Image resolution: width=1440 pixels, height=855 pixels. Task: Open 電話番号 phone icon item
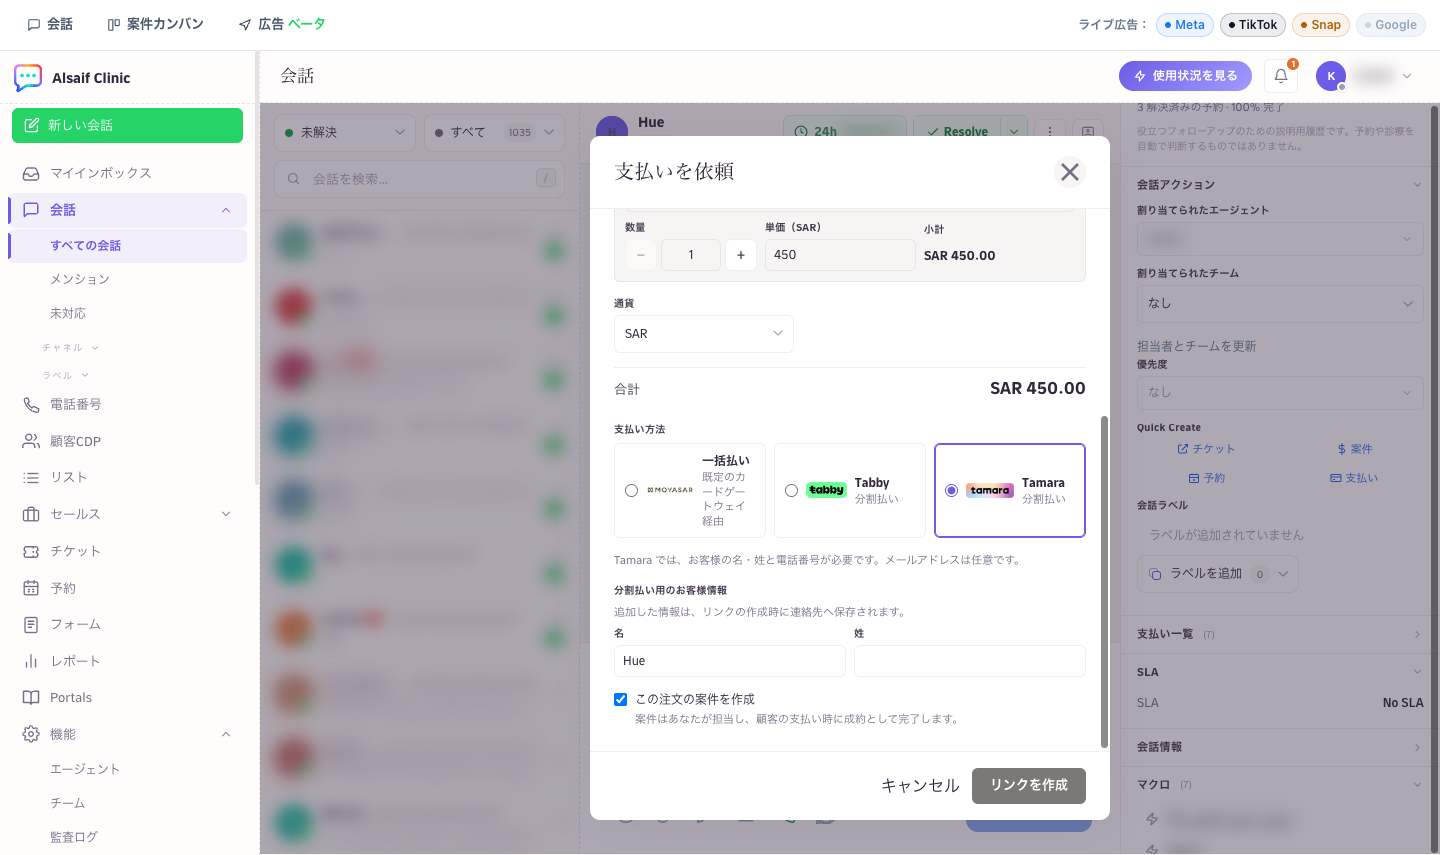(x=128, y=405)
